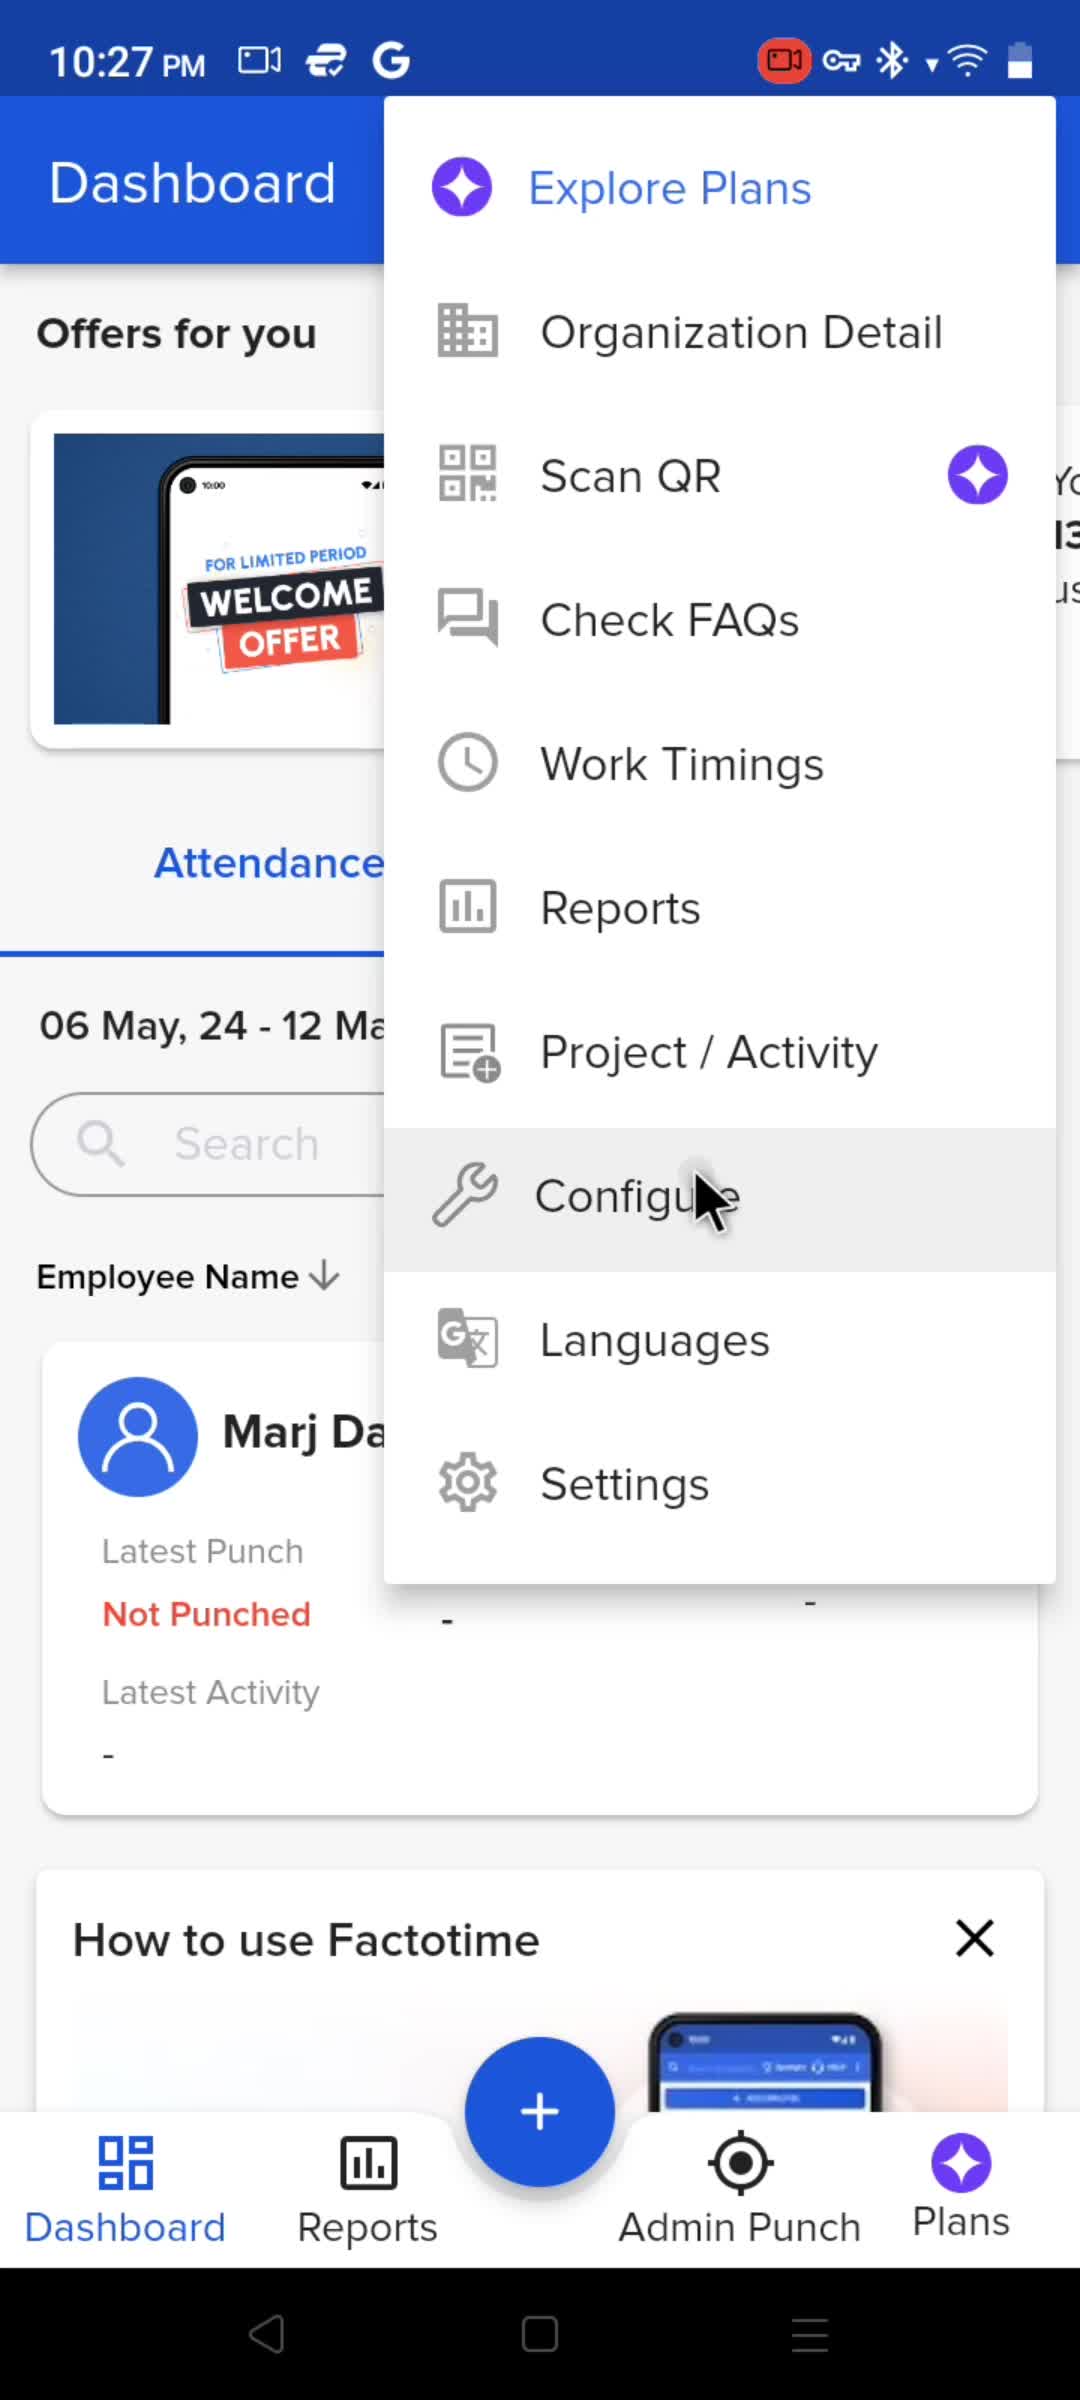Click the gear icon for Settings
The height and width of the screenshot is (2400, 1080).
click(x=467, y=1482)
